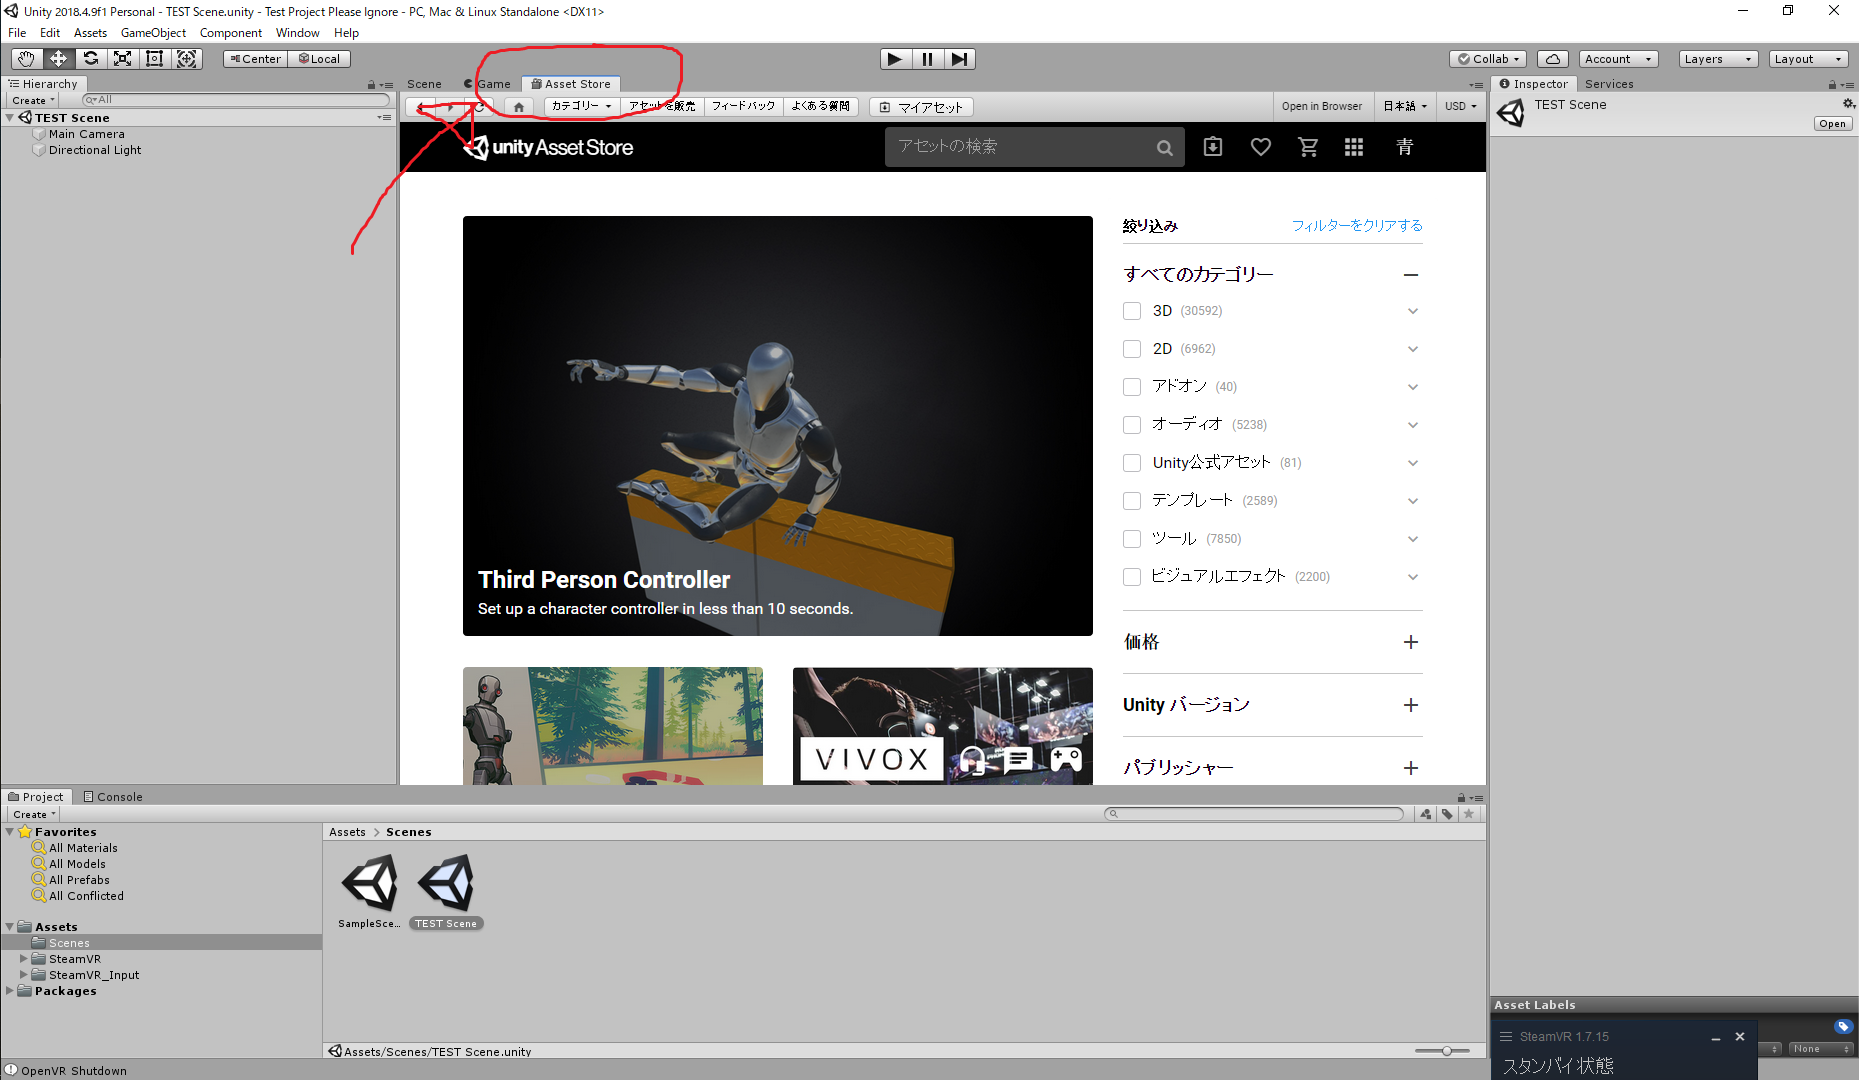This screenshot has width=1859, height=1080.
Task: Select the Rotate tool
Action: pyautogui.click(x=90, y=58)
